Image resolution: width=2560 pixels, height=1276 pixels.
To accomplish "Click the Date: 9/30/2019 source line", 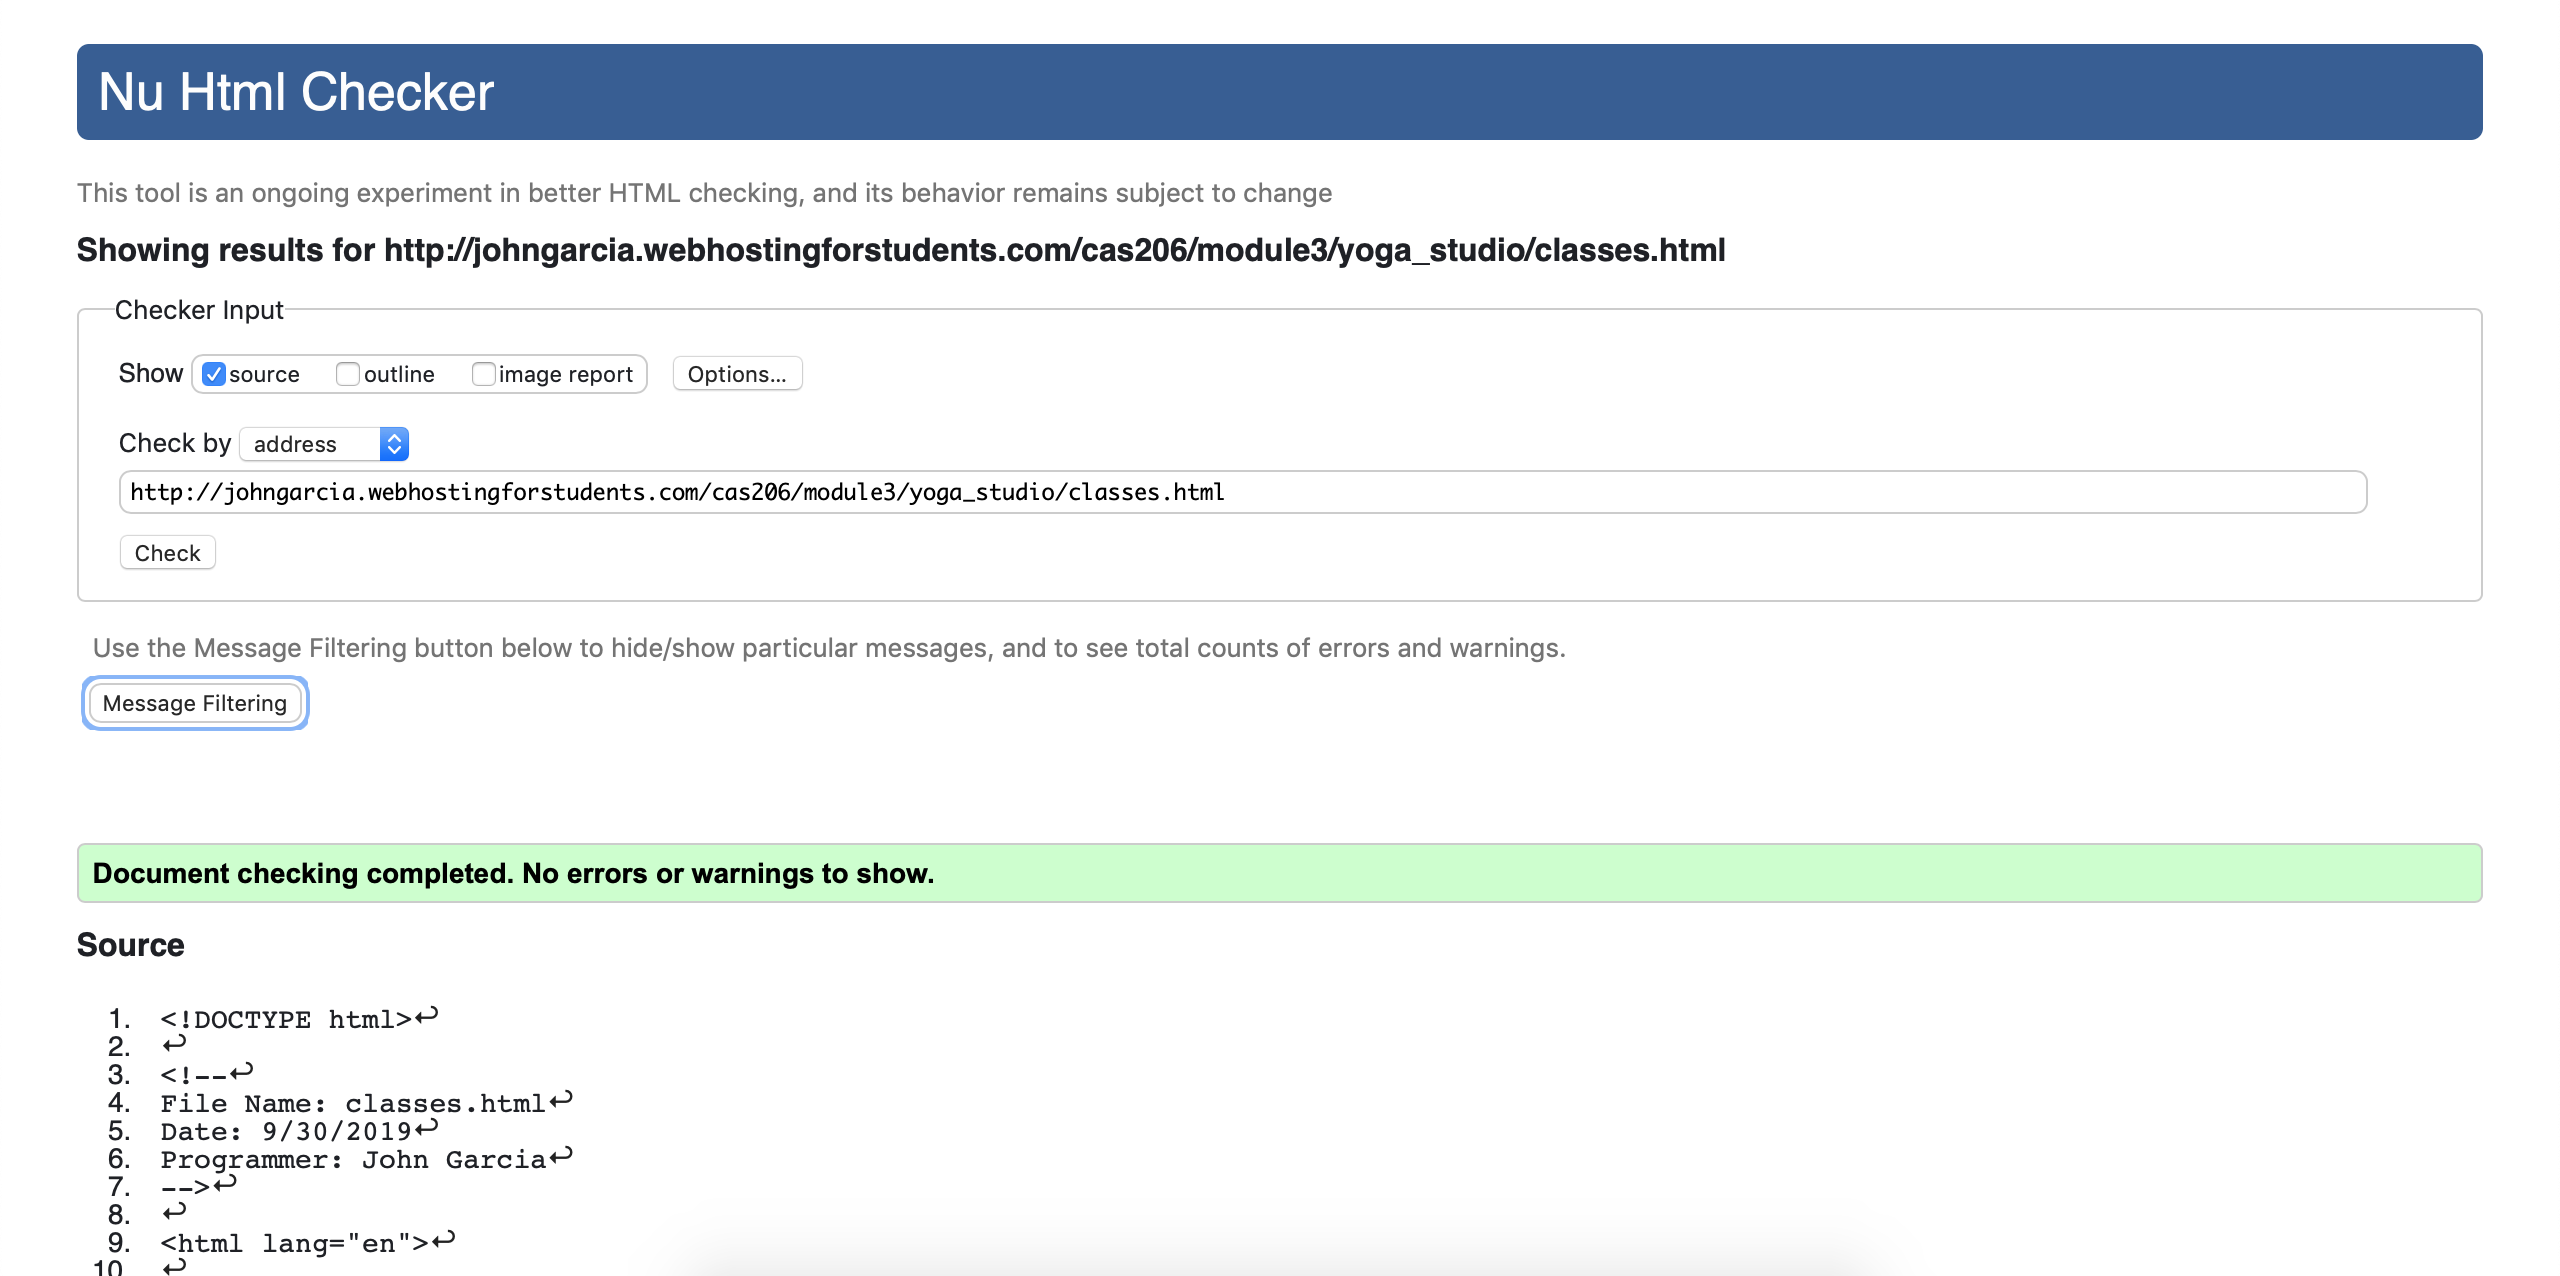I will 286,1131.
